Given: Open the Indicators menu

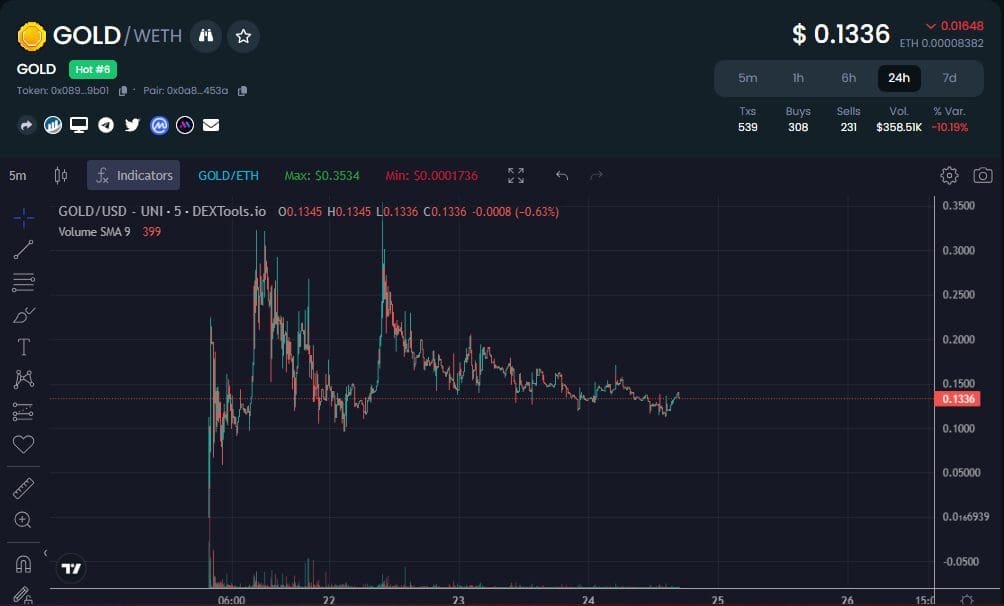Looking at the screenshot, I should 134,175.
